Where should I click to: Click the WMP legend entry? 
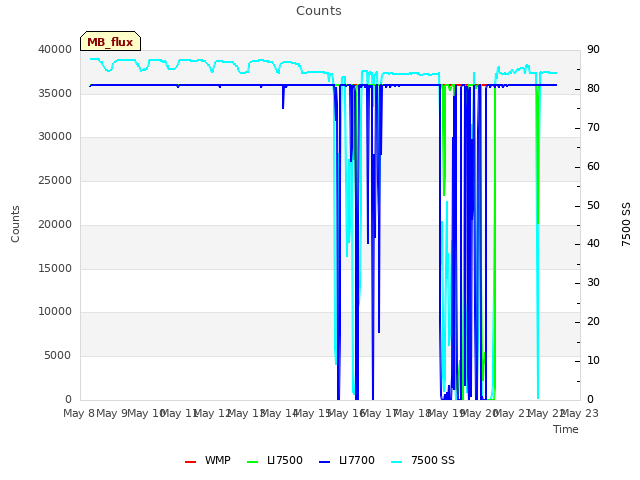click(208, 460)
